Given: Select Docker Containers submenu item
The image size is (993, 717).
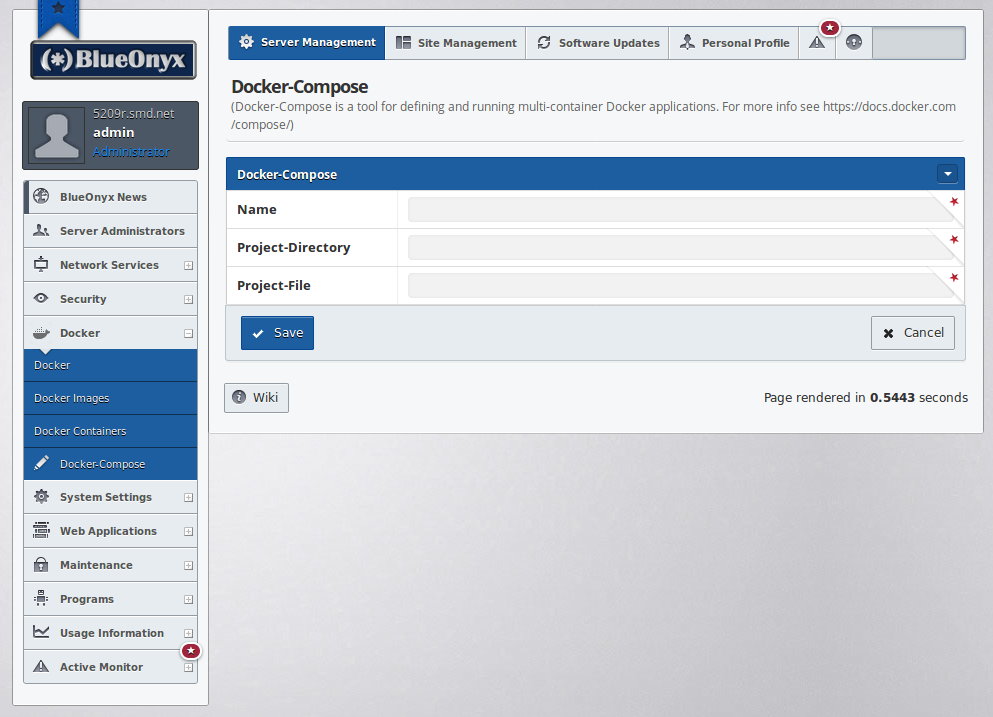Looking at the screenshot, I should (x=111, y=431).
